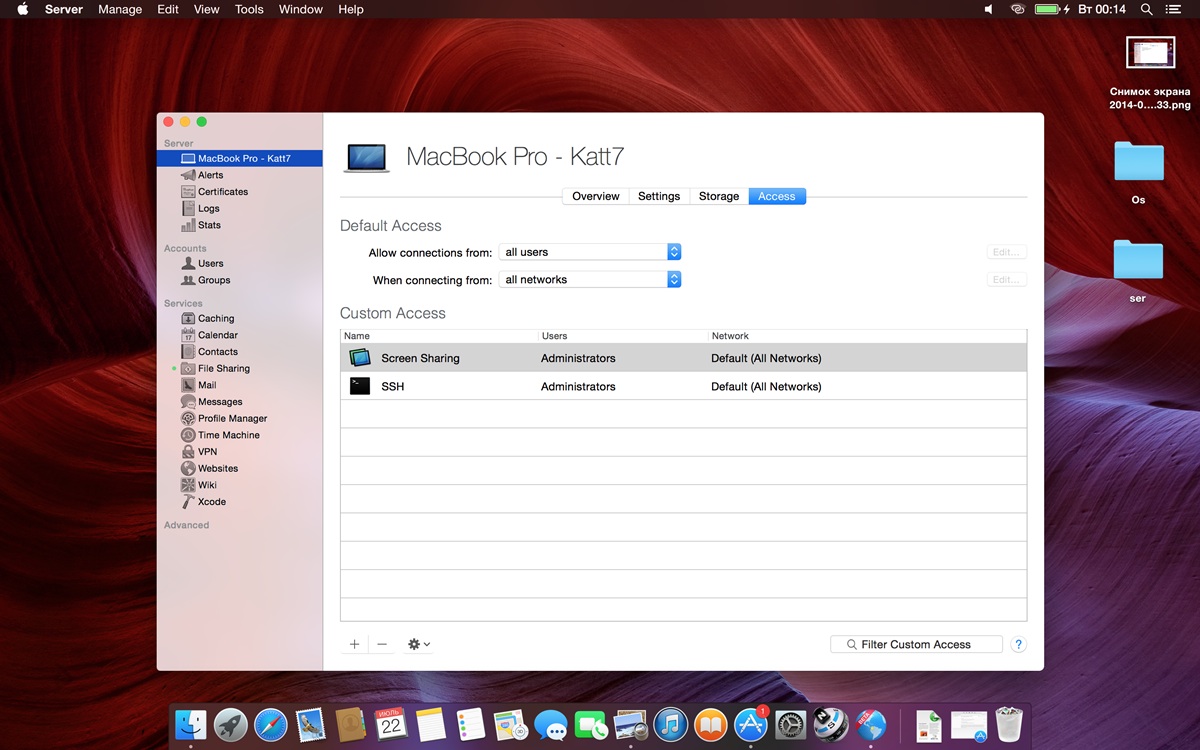
Task: Open App Store from the Dock
Action: pyautogui.click(x=751, y=725)
